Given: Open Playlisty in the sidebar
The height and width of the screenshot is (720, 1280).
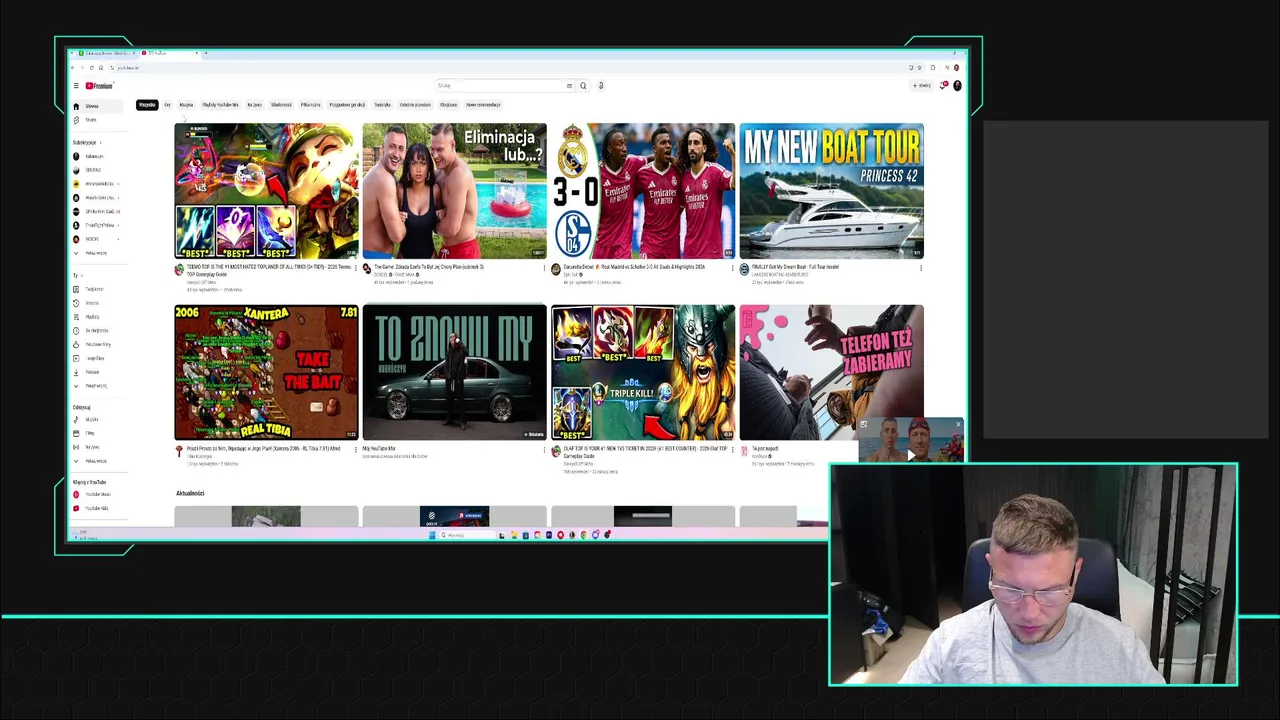Looking at the screenshot, I should pyautogui.click(x=96, y=317).
